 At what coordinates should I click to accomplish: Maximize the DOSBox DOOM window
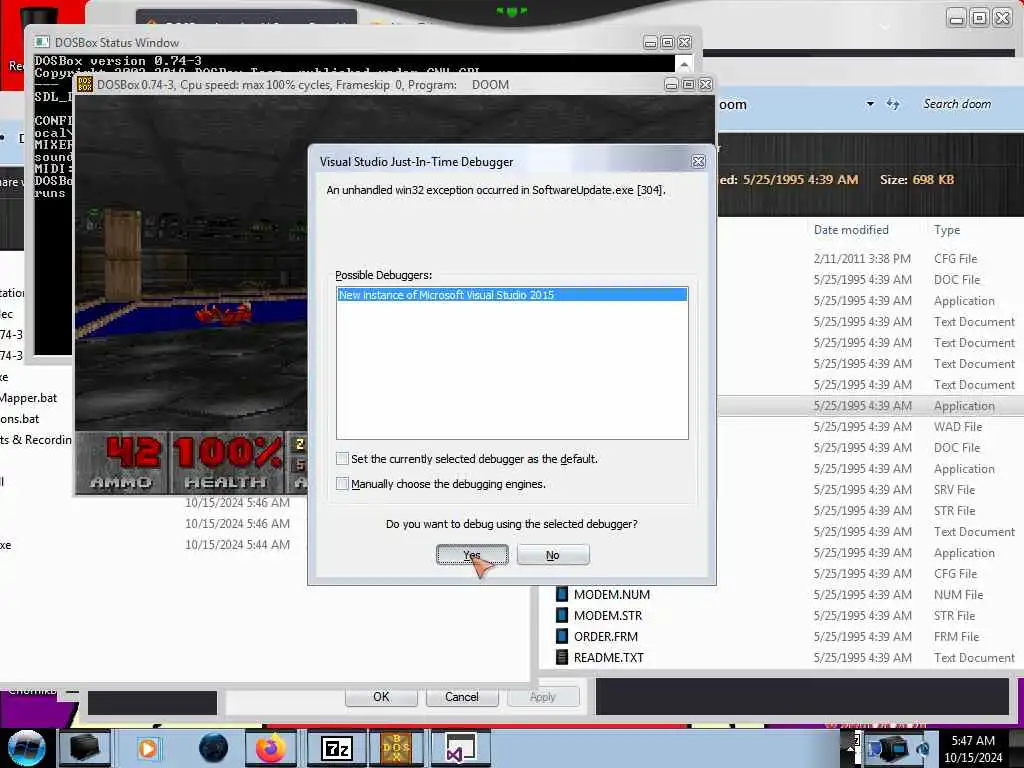tap(688, 84)
